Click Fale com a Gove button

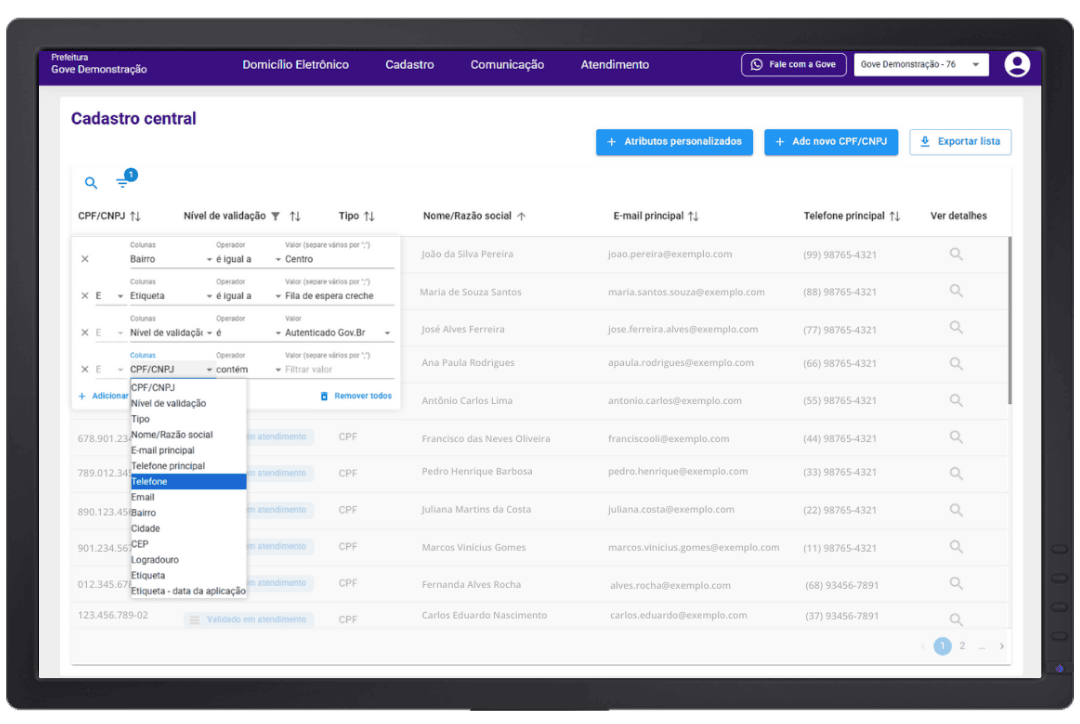click(793, 65)
